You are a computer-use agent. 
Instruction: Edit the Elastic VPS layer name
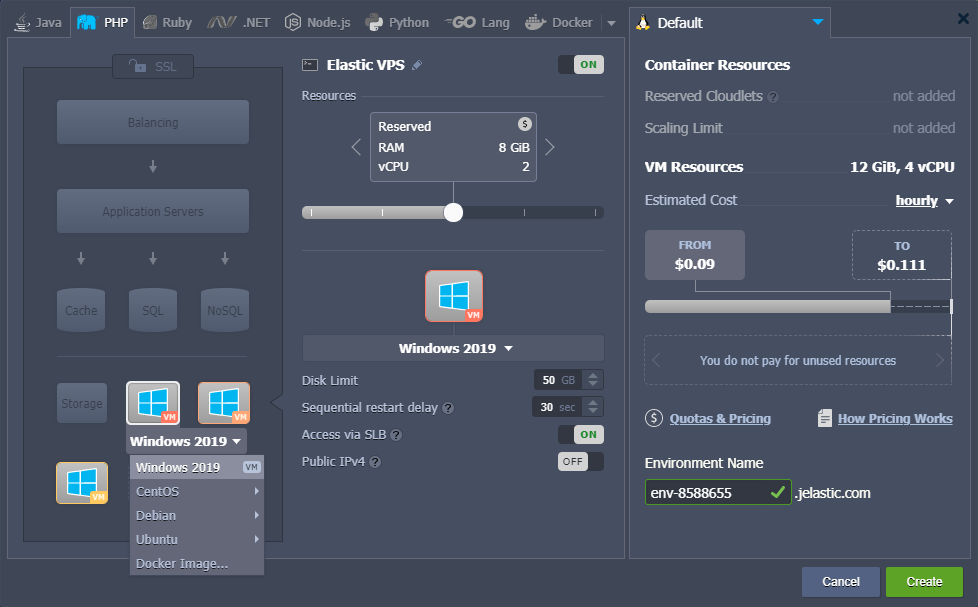coord(417,65)
